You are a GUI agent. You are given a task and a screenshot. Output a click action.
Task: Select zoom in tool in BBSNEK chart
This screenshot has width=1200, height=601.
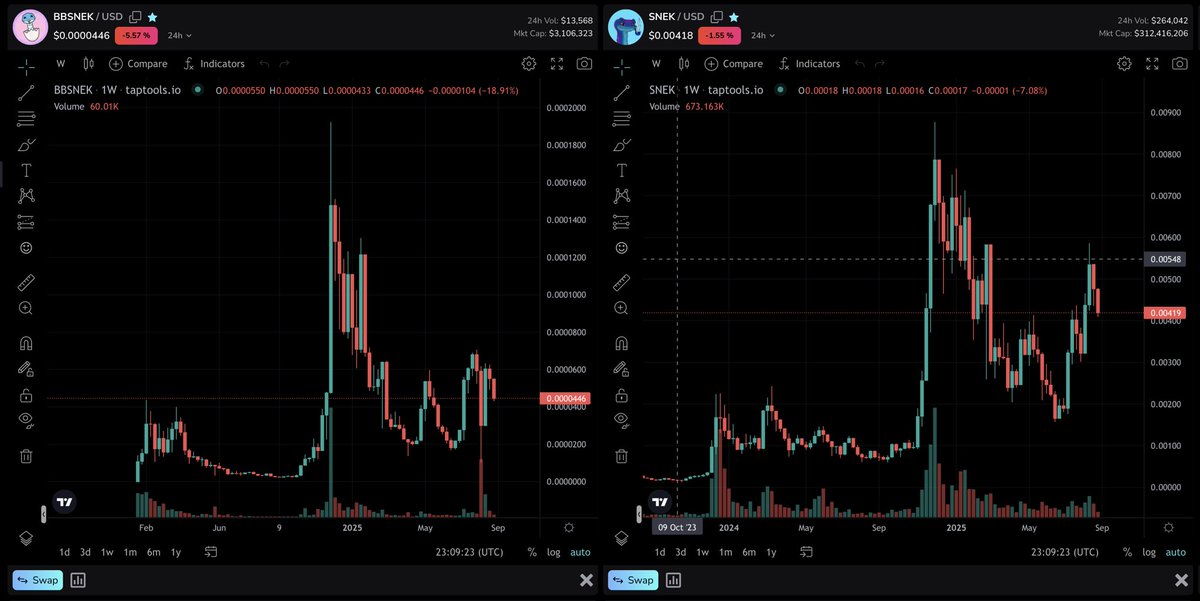pos(26,308)
